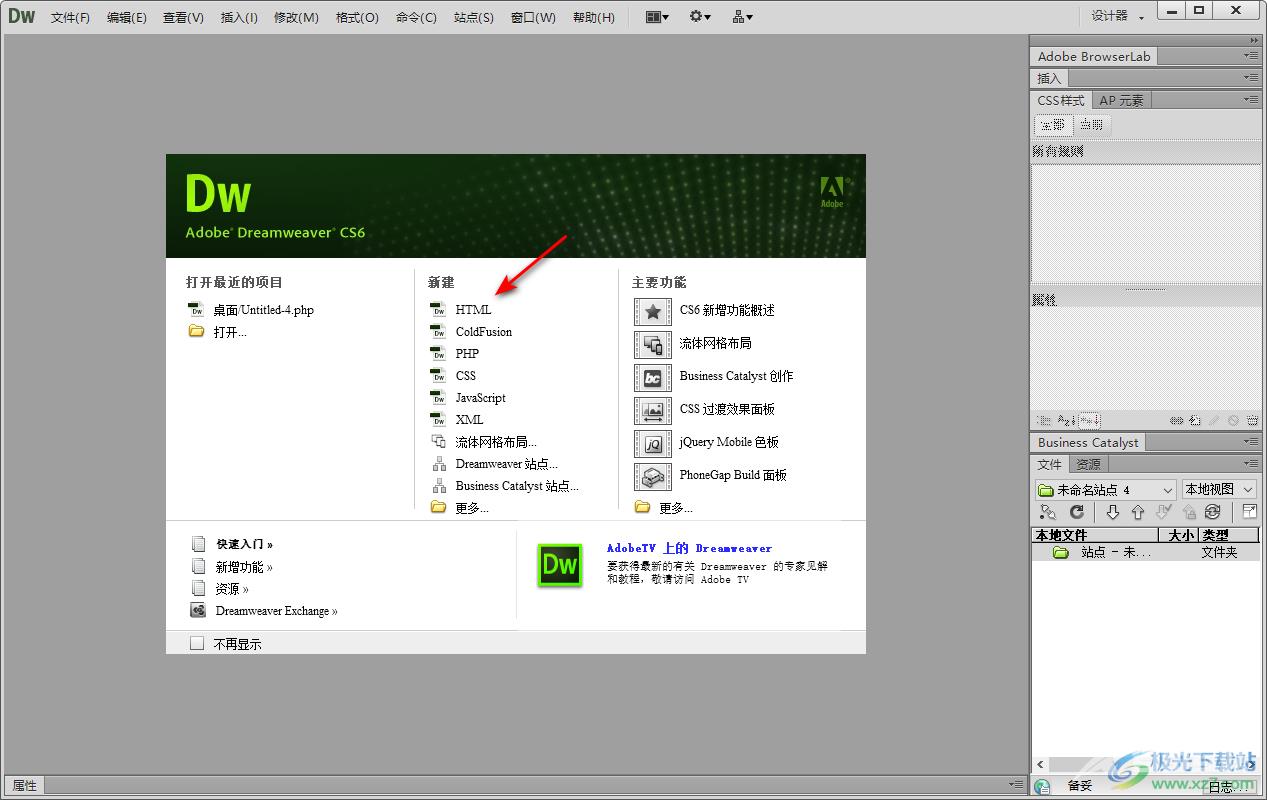Show list view A-Z in CSS properties
The image size is (1267, 800).
pos(1066,421)
